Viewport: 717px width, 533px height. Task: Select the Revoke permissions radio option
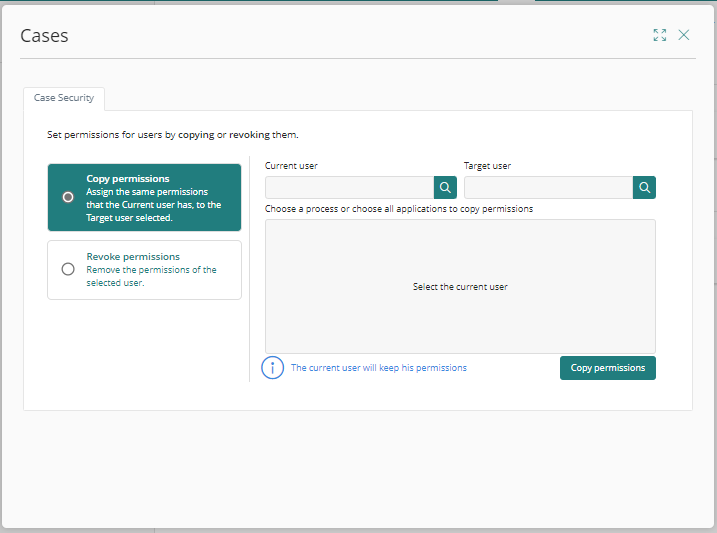click(x=68, y=269)
